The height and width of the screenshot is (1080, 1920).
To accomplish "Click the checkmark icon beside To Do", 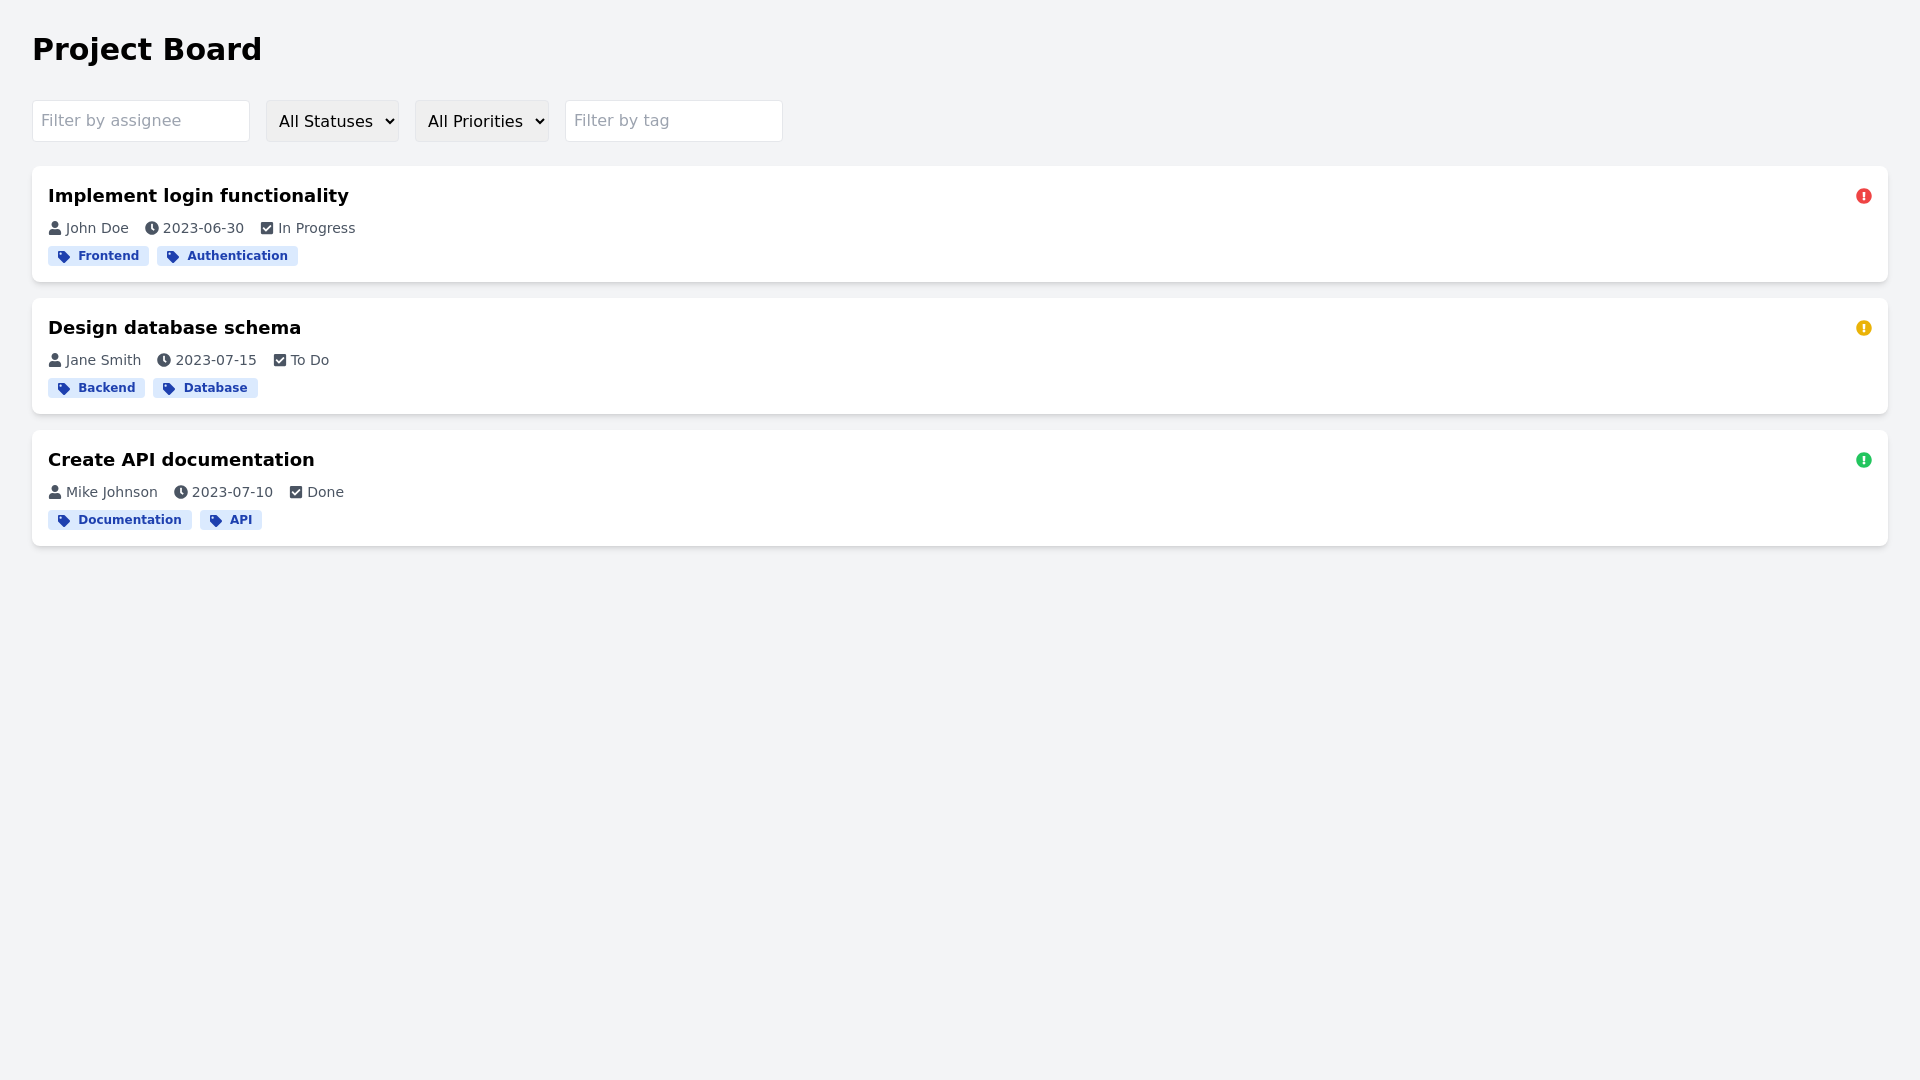I will (280, 360).
